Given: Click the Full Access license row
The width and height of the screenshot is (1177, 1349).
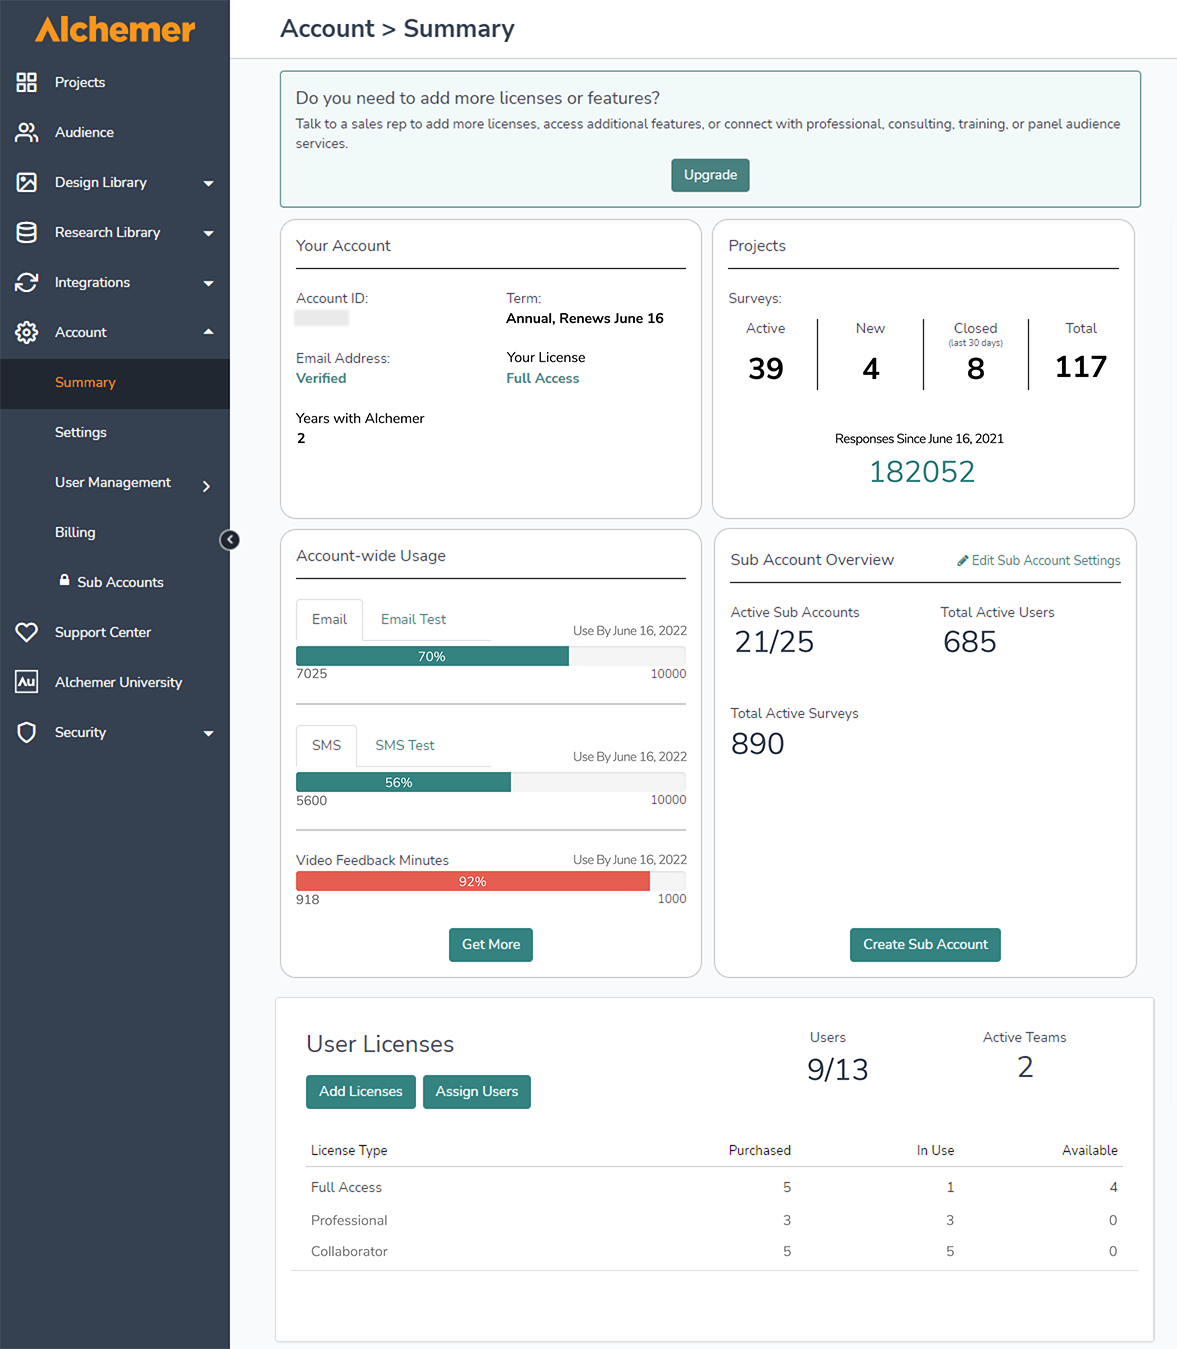Looking at the screenshot, I should point(714,1188).
